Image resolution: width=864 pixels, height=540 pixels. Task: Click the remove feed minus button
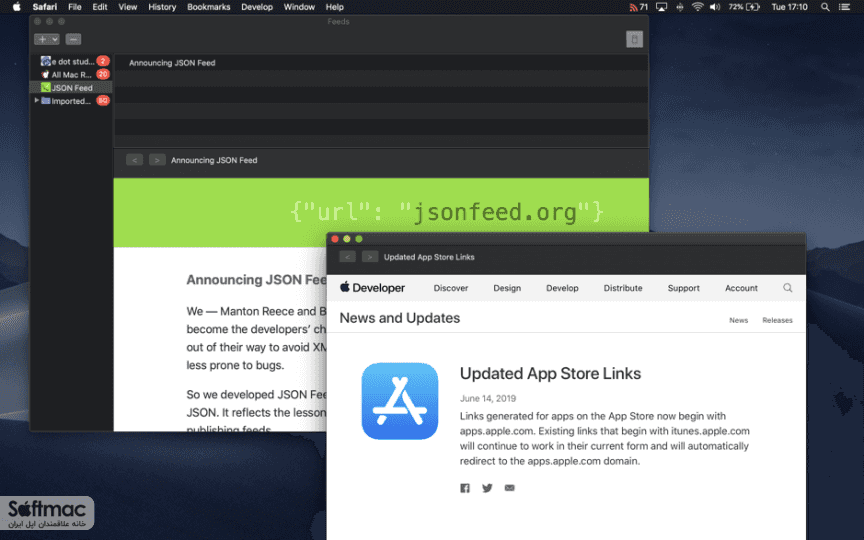[x=73, y=39]
